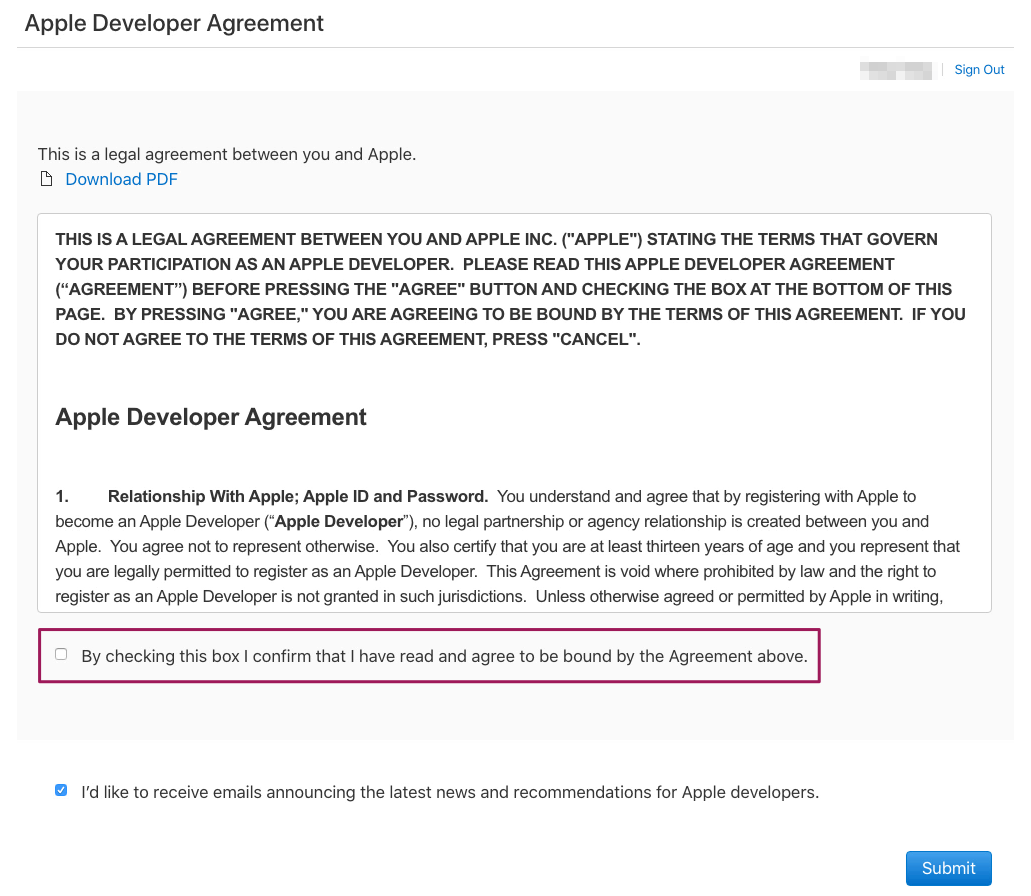
Task: Click the 'Apple Developer Agreement' page title
Action: (x=174, y=23)
